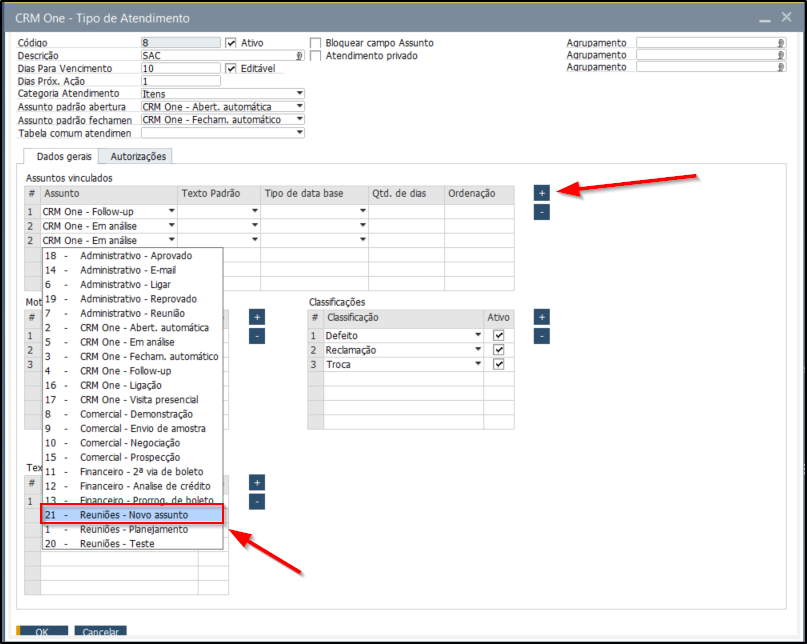This screenshot has height=644, width=807.
Task: Click icon in first Agrupamento field
Action: tap(780, 43)
